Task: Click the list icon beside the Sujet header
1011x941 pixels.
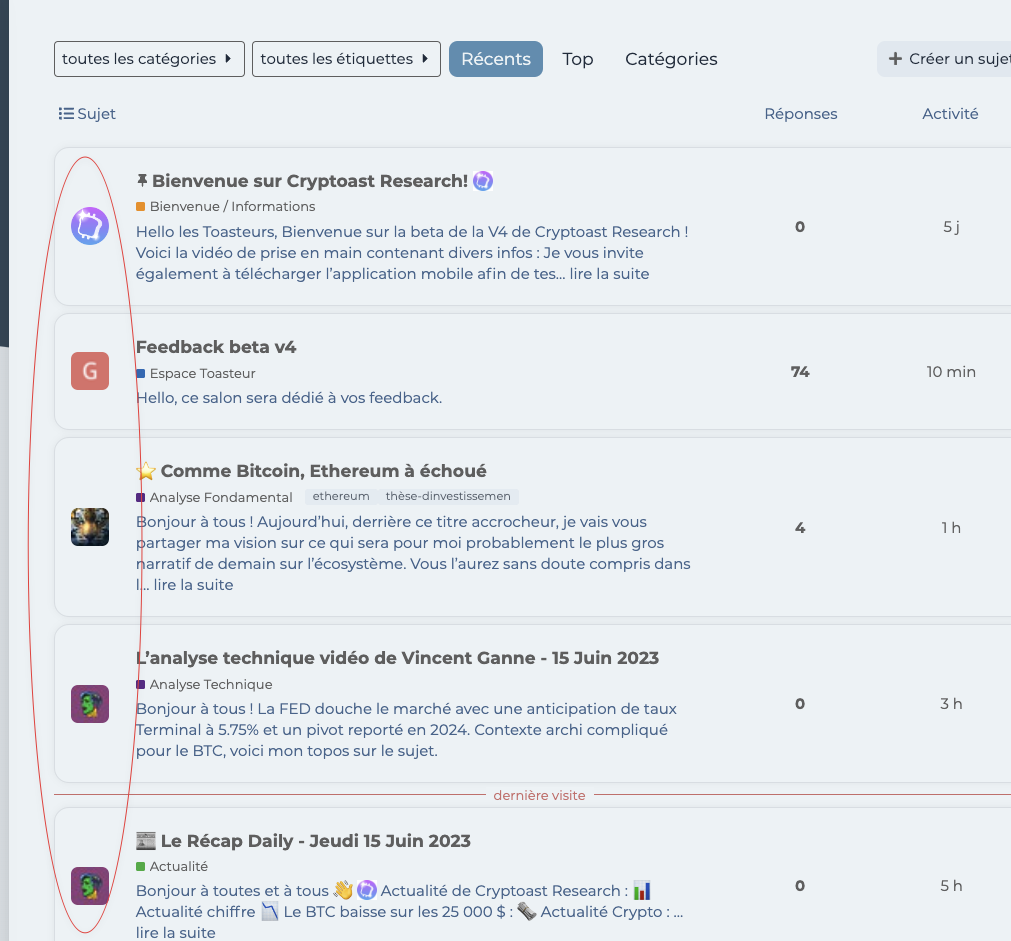Action: (66, 114)
